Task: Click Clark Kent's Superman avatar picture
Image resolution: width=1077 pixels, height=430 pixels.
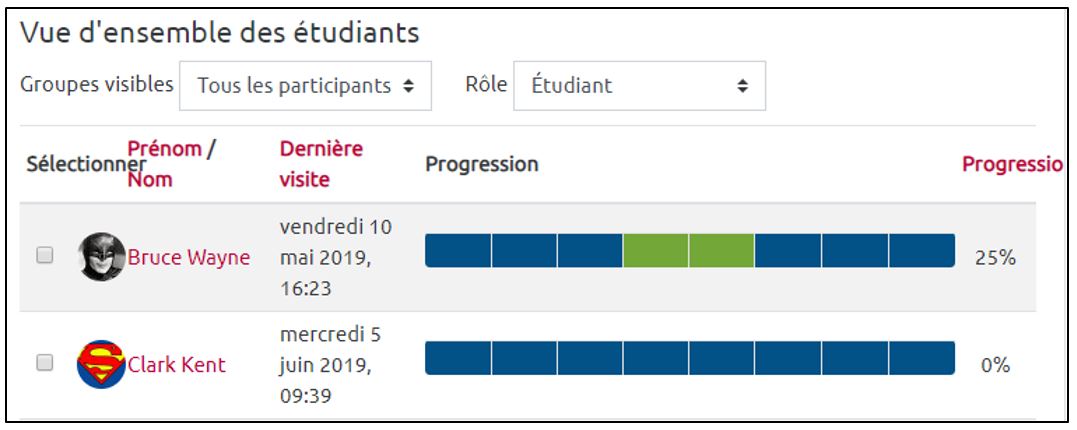Action: tap(101, 364)
